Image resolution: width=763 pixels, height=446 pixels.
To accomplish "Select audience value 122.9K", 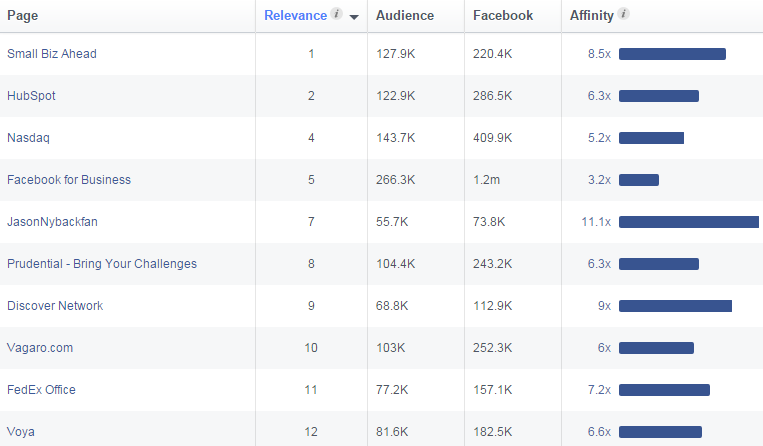I will (396, 96).
